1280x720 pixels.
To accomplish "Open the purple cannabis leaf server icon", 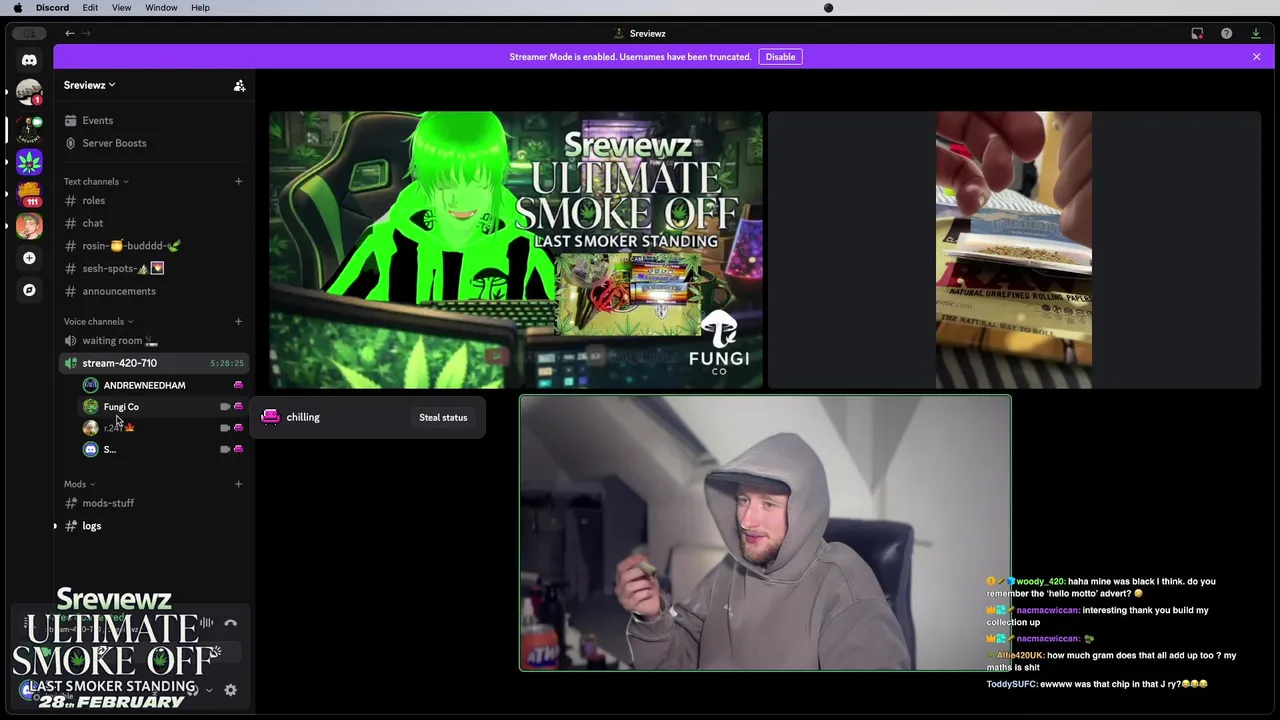I will (x=29, y=161).
